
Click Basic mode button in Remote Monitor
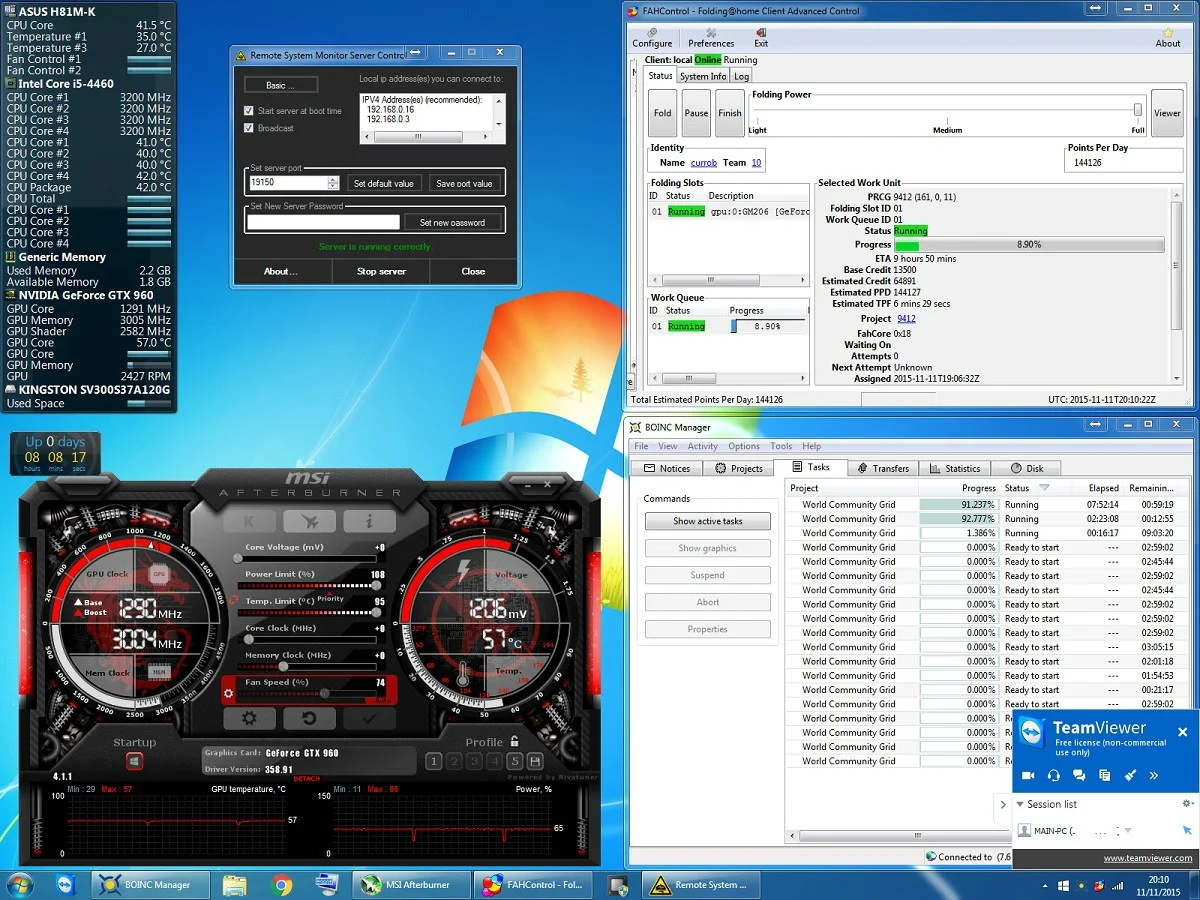pyautogui.click(x=281, y=85)
